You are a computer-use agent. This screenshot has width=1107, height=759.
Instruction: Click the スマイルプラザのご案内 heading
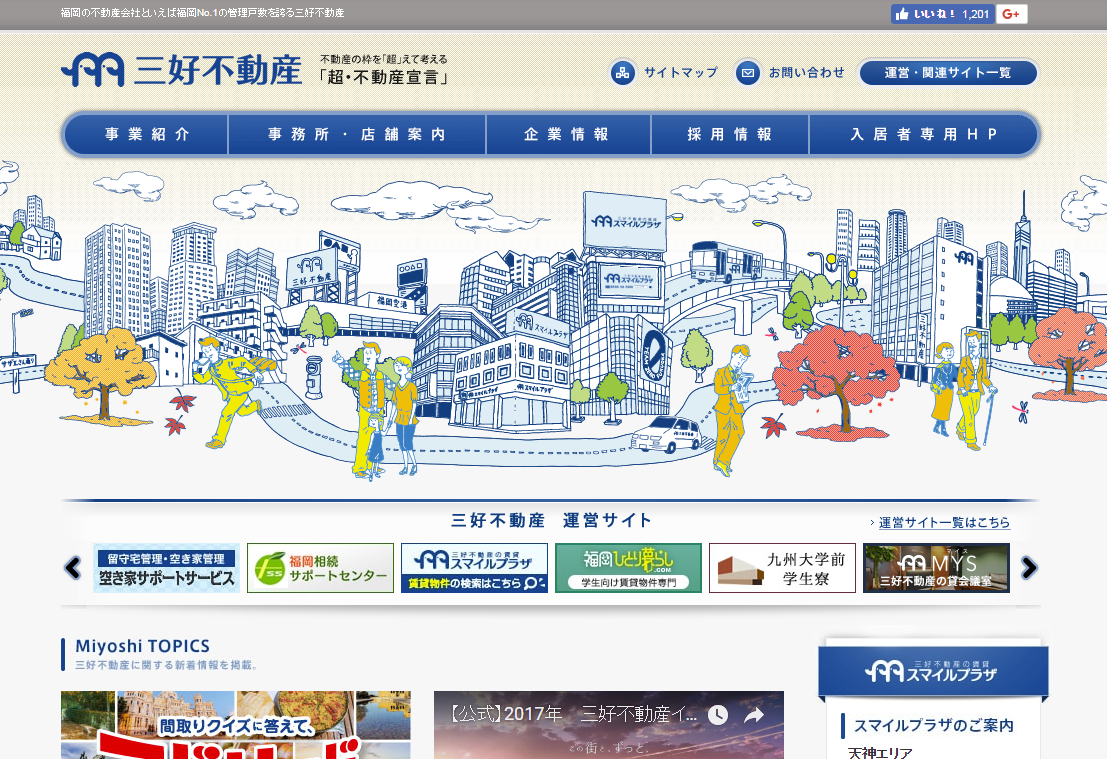(x=933, y=725)
